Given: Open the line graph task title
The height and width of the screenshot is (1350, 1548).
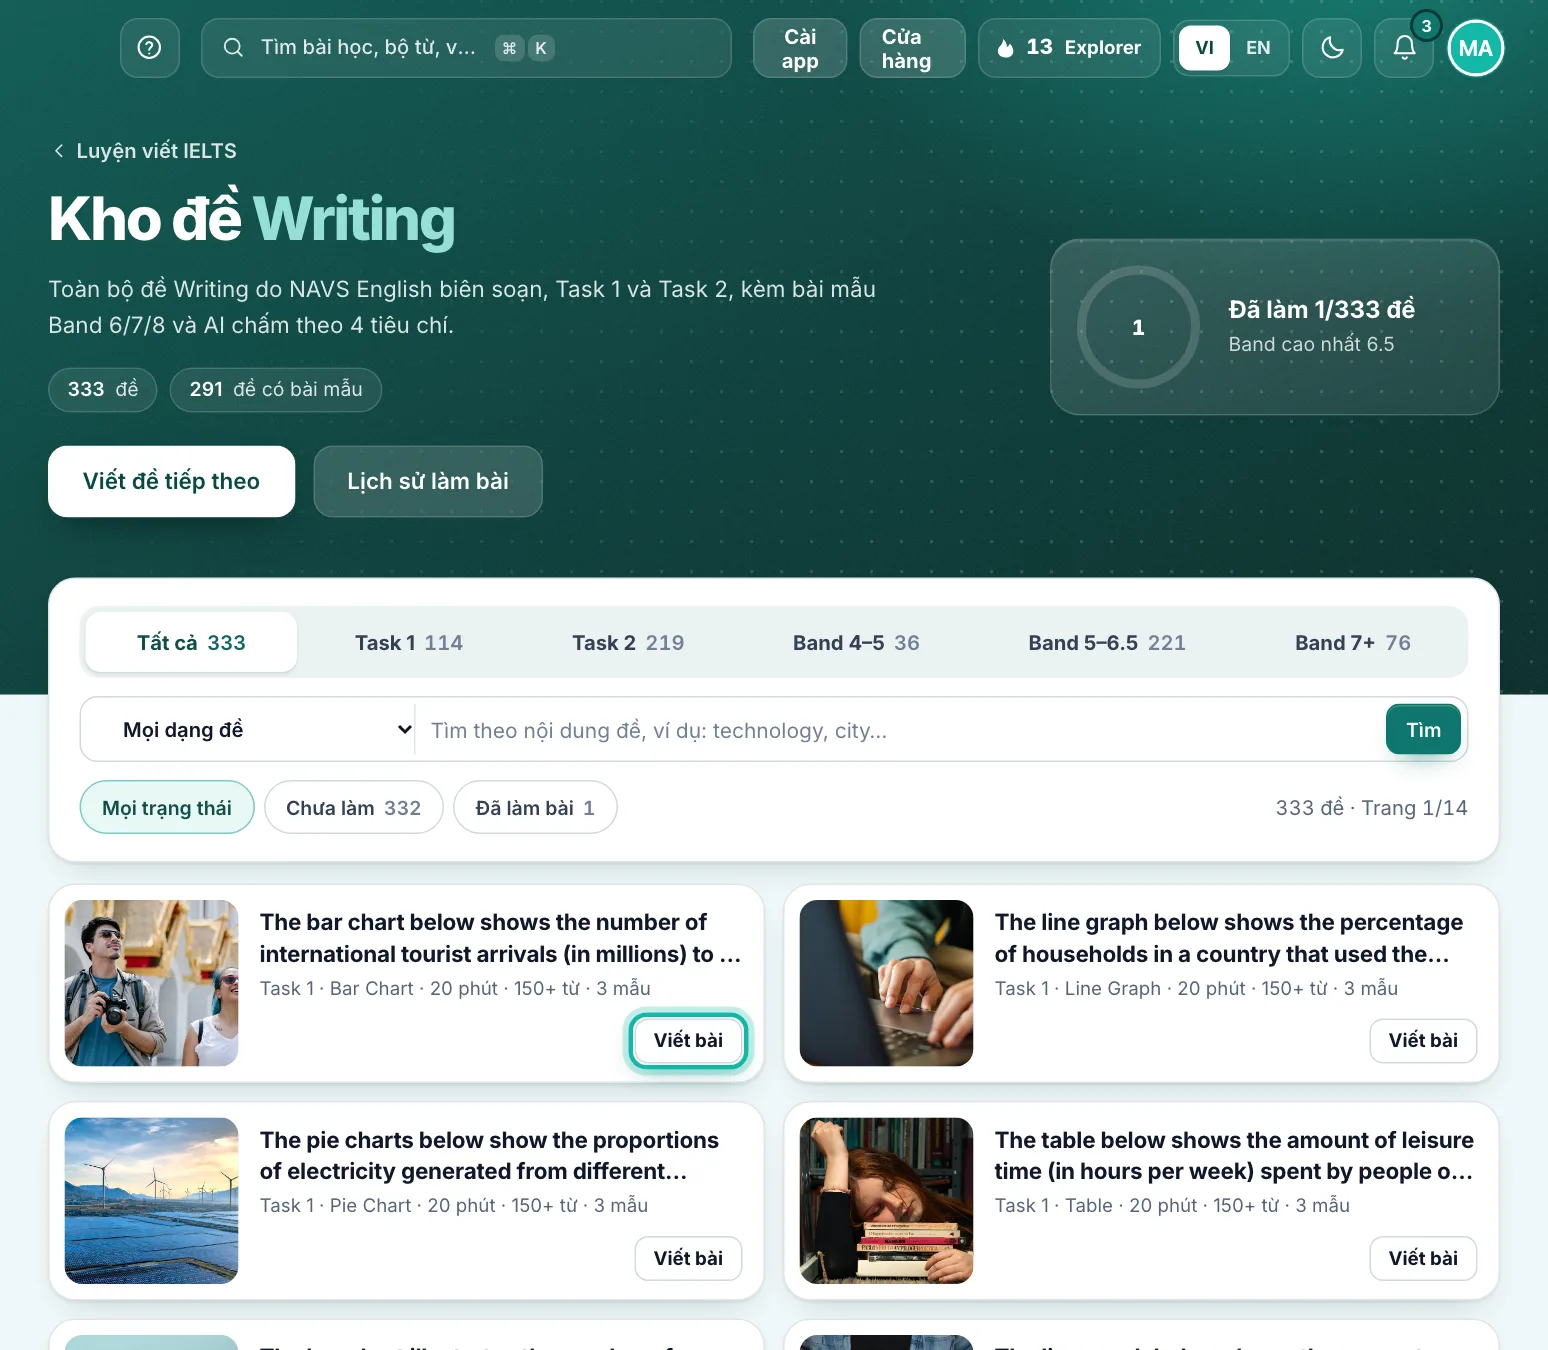Looking at the screenshot, I should (1229, 938).
